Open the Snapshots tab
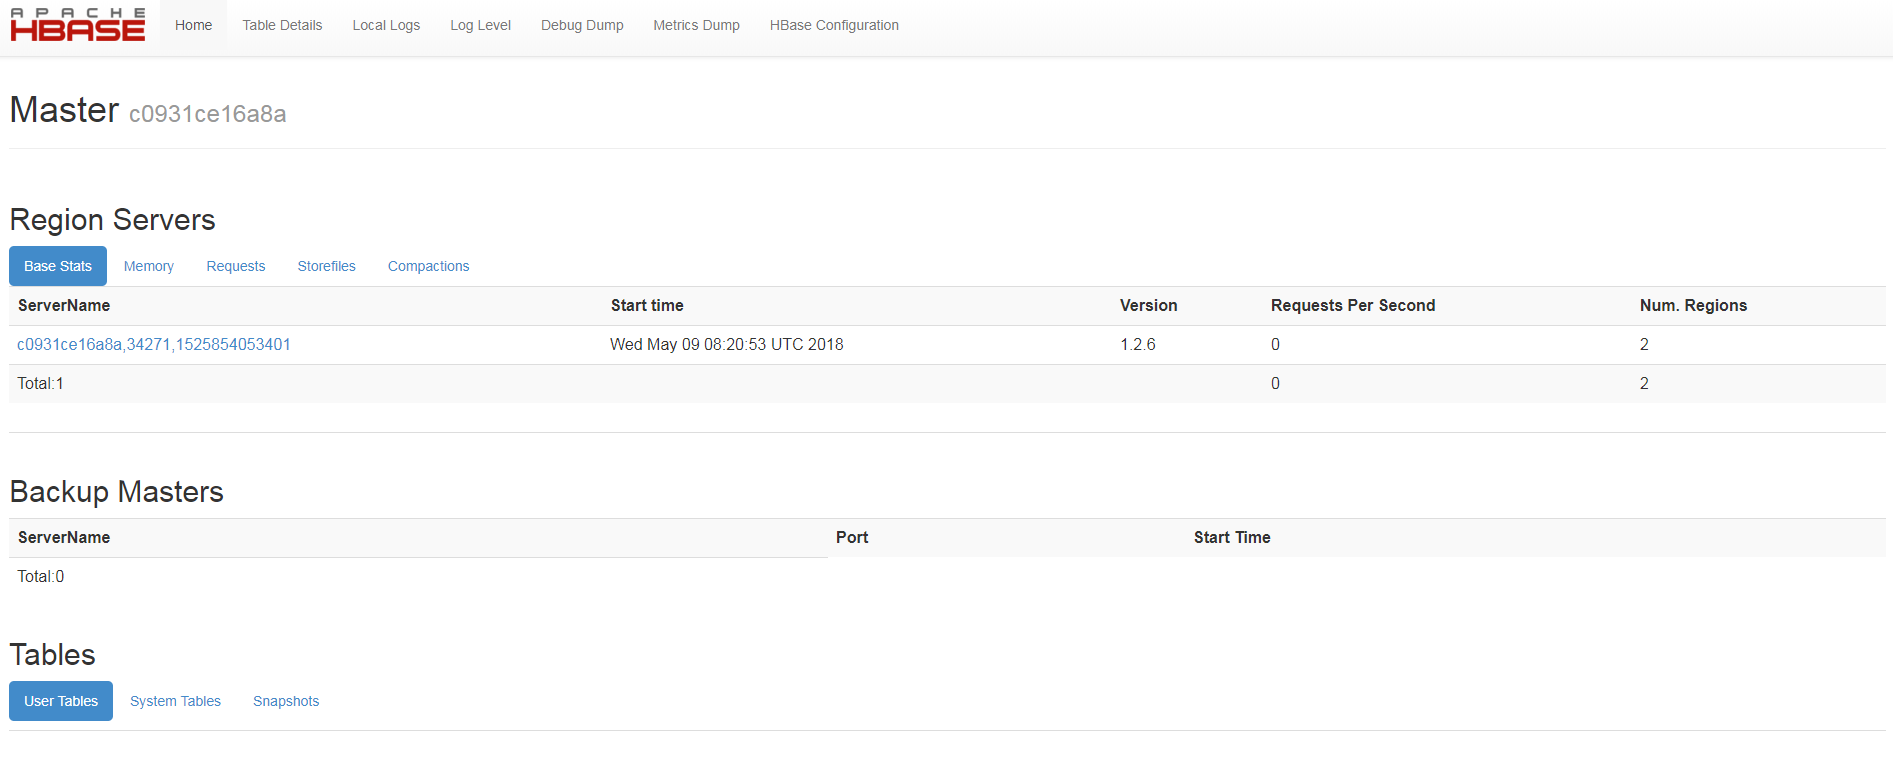1893x772 pixels. click(286, 701)
